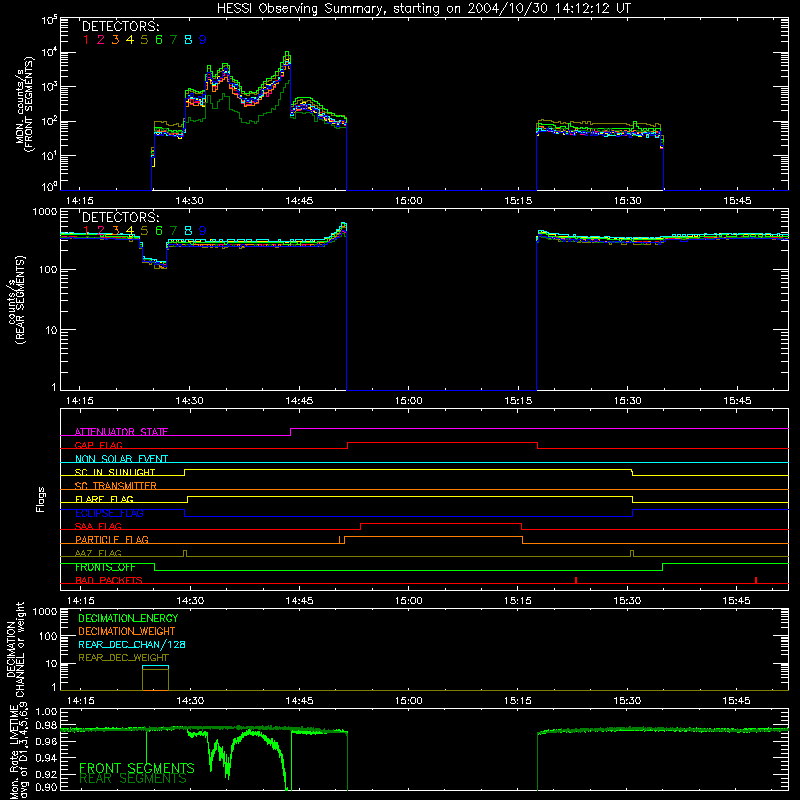Click the HESSI Observing Summary title text
Image resolution: width=800 pixels, height=800 pixels.
click(423, 9)
